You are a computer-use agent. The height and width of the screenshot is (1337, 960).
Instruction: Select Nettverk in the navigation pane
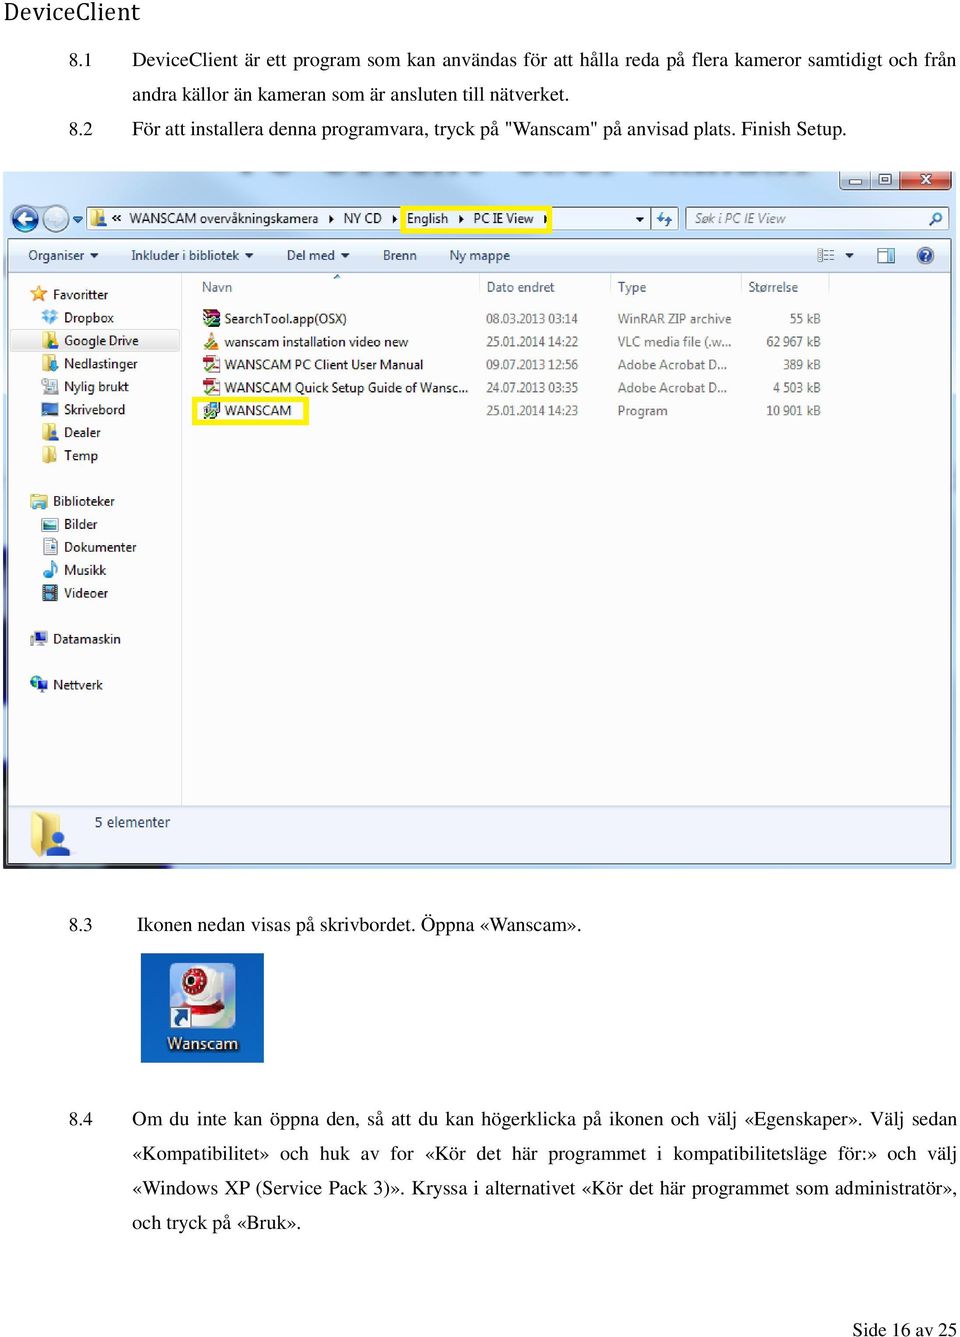tap(77, 685)
